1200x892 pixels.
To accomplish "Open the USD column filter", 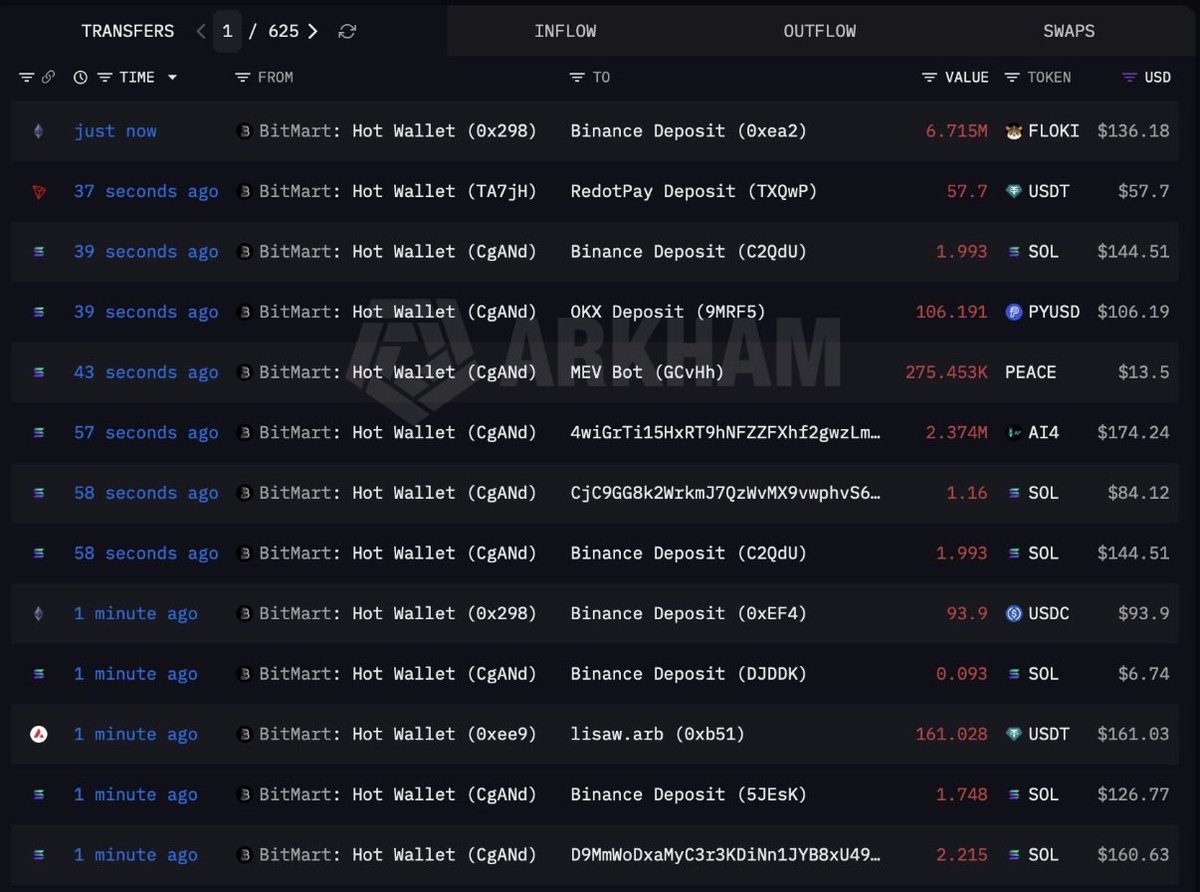I will coord(1130,77).
